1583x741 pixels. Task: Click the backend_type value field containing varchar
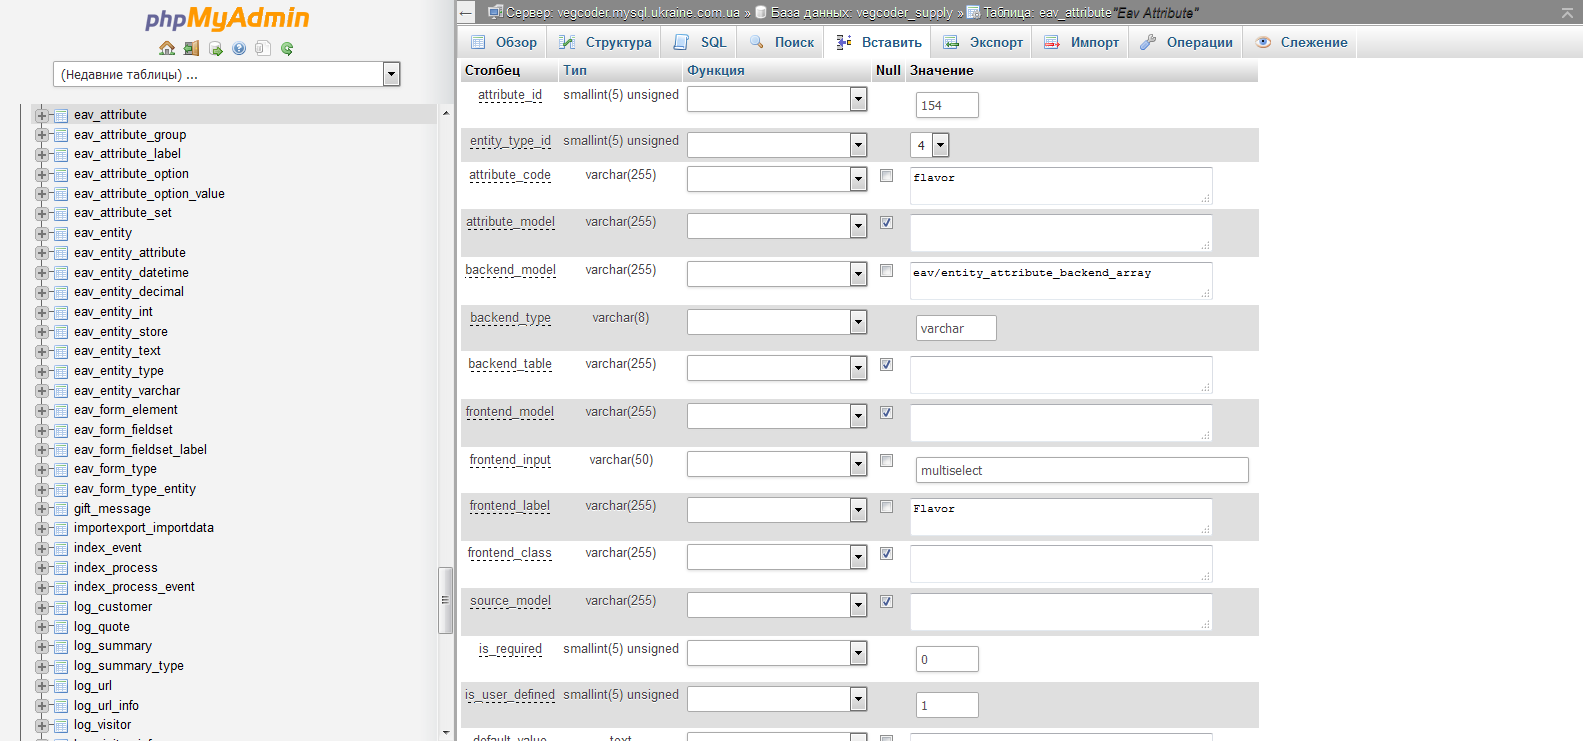[956, 328]
